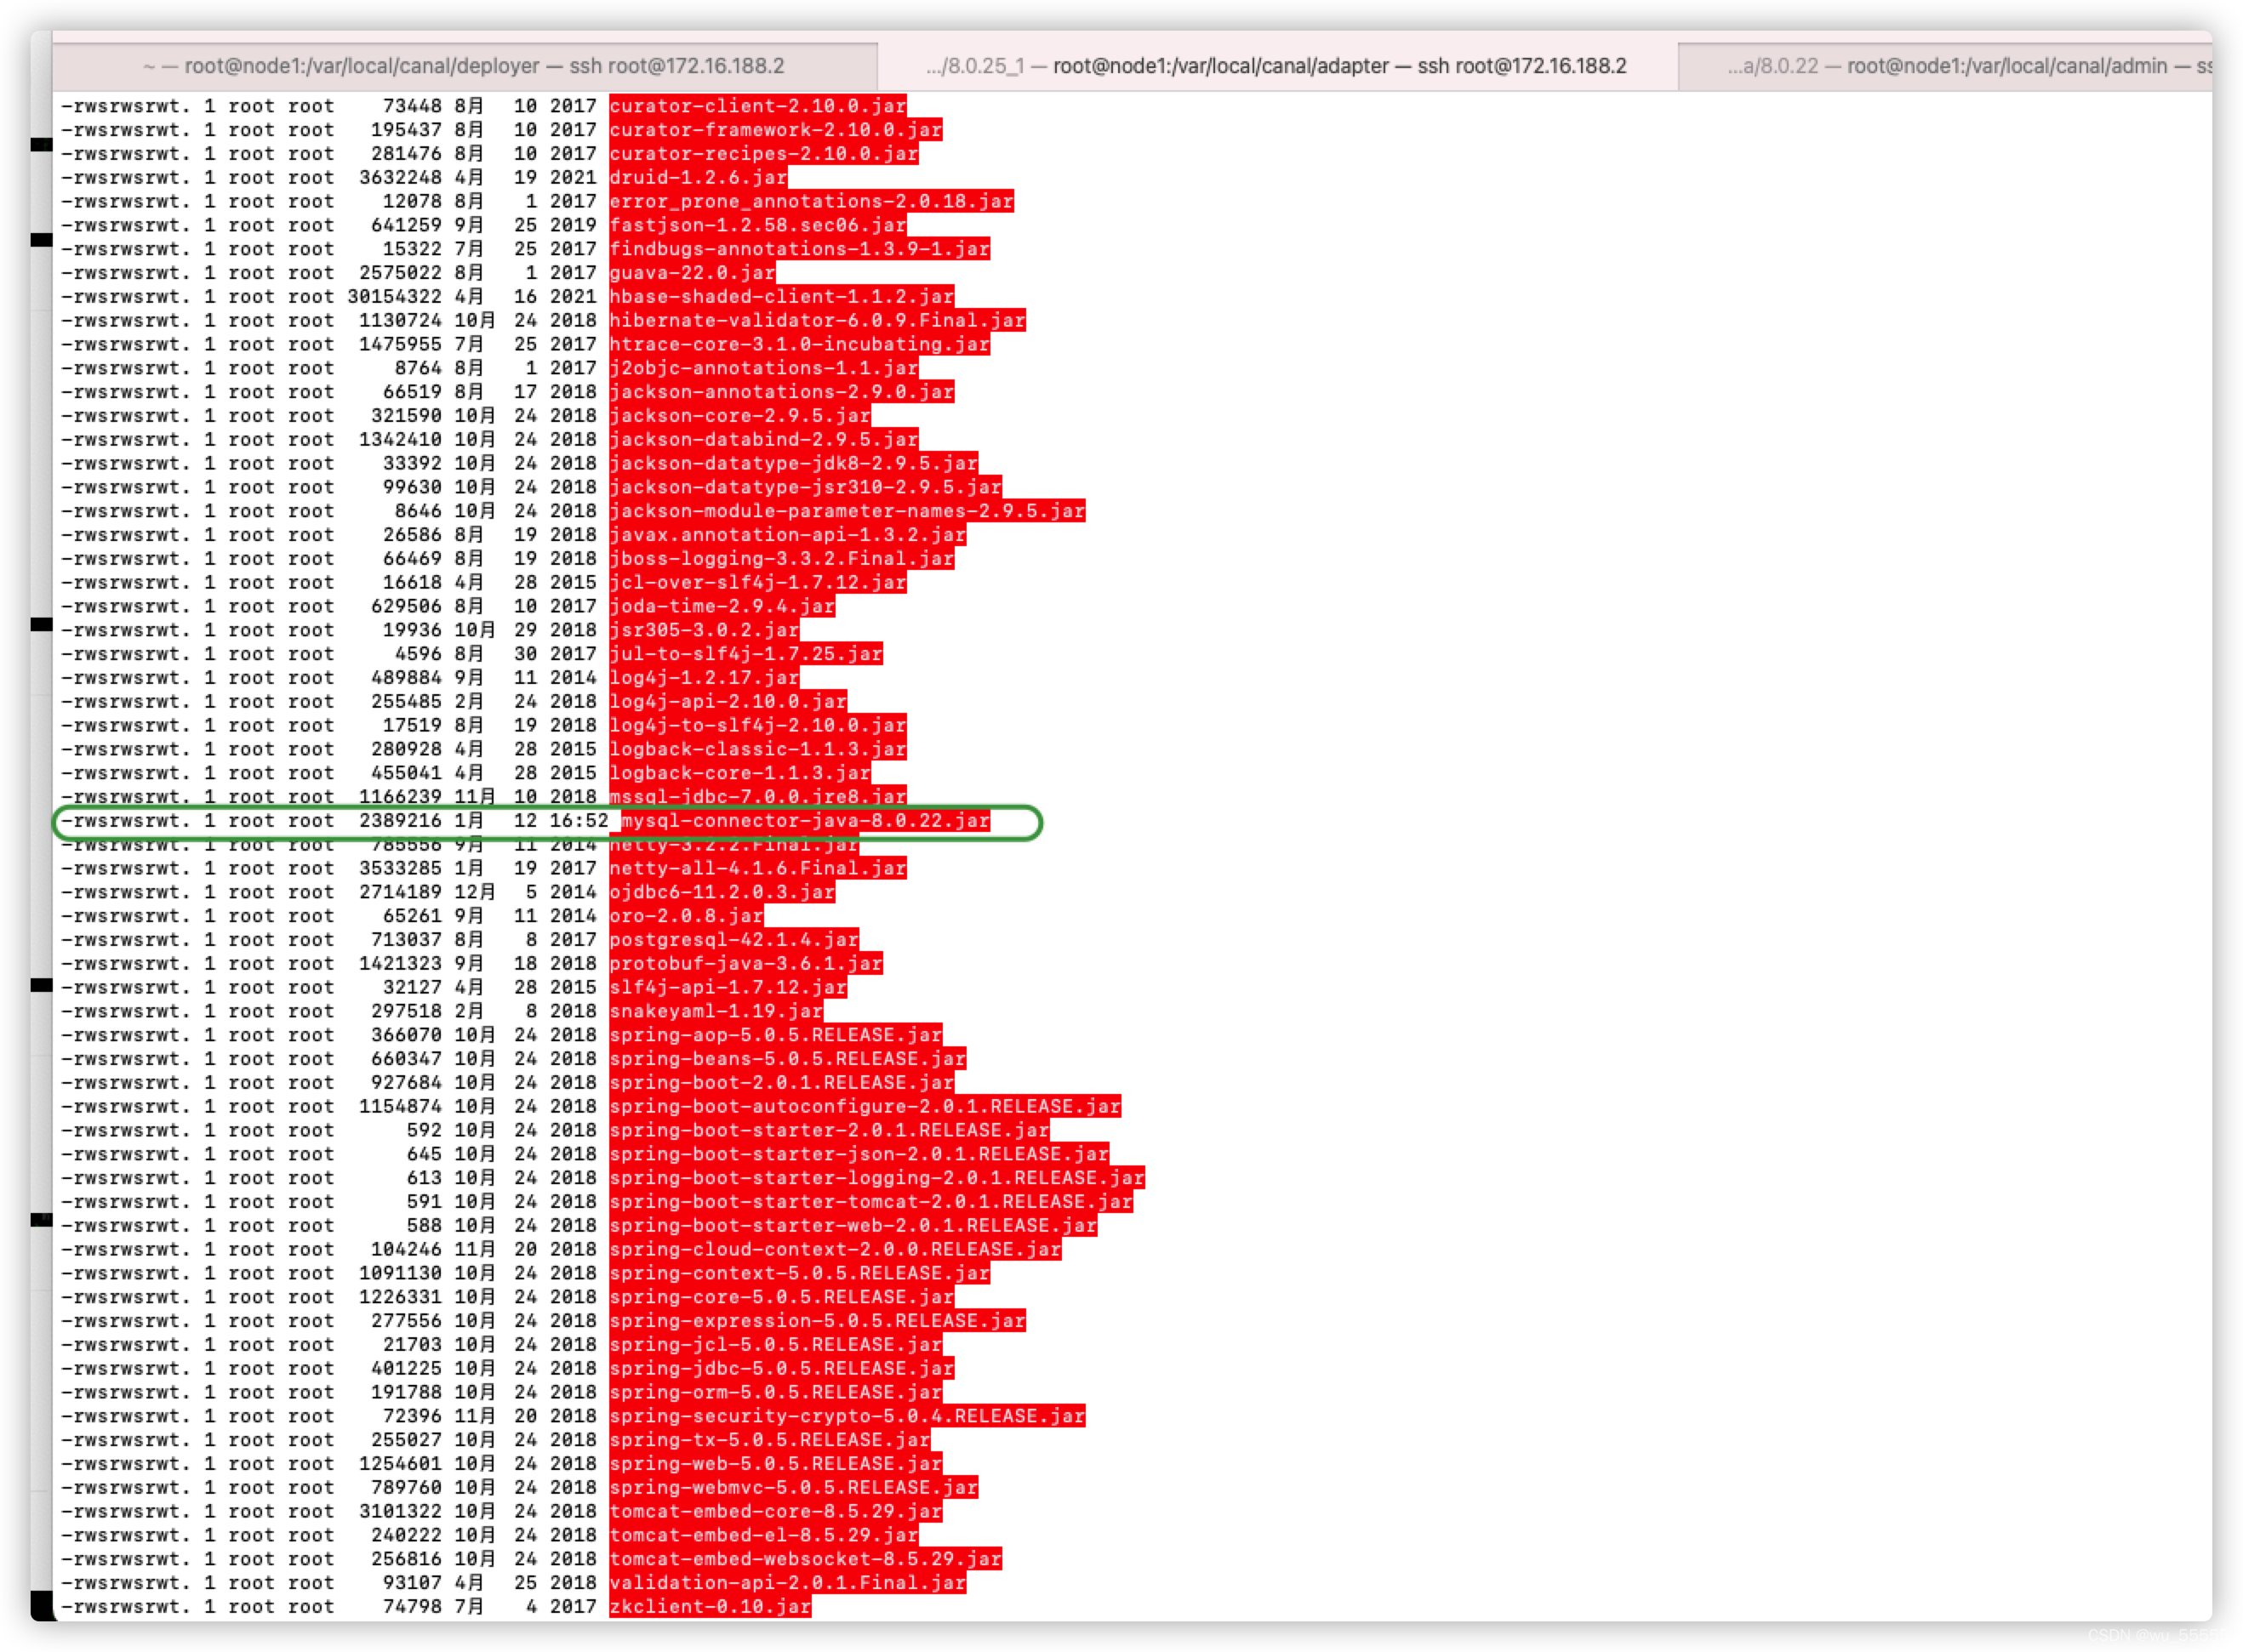Click the fastjson-1.2.58.sec06.jar filename

pos(757,225)
